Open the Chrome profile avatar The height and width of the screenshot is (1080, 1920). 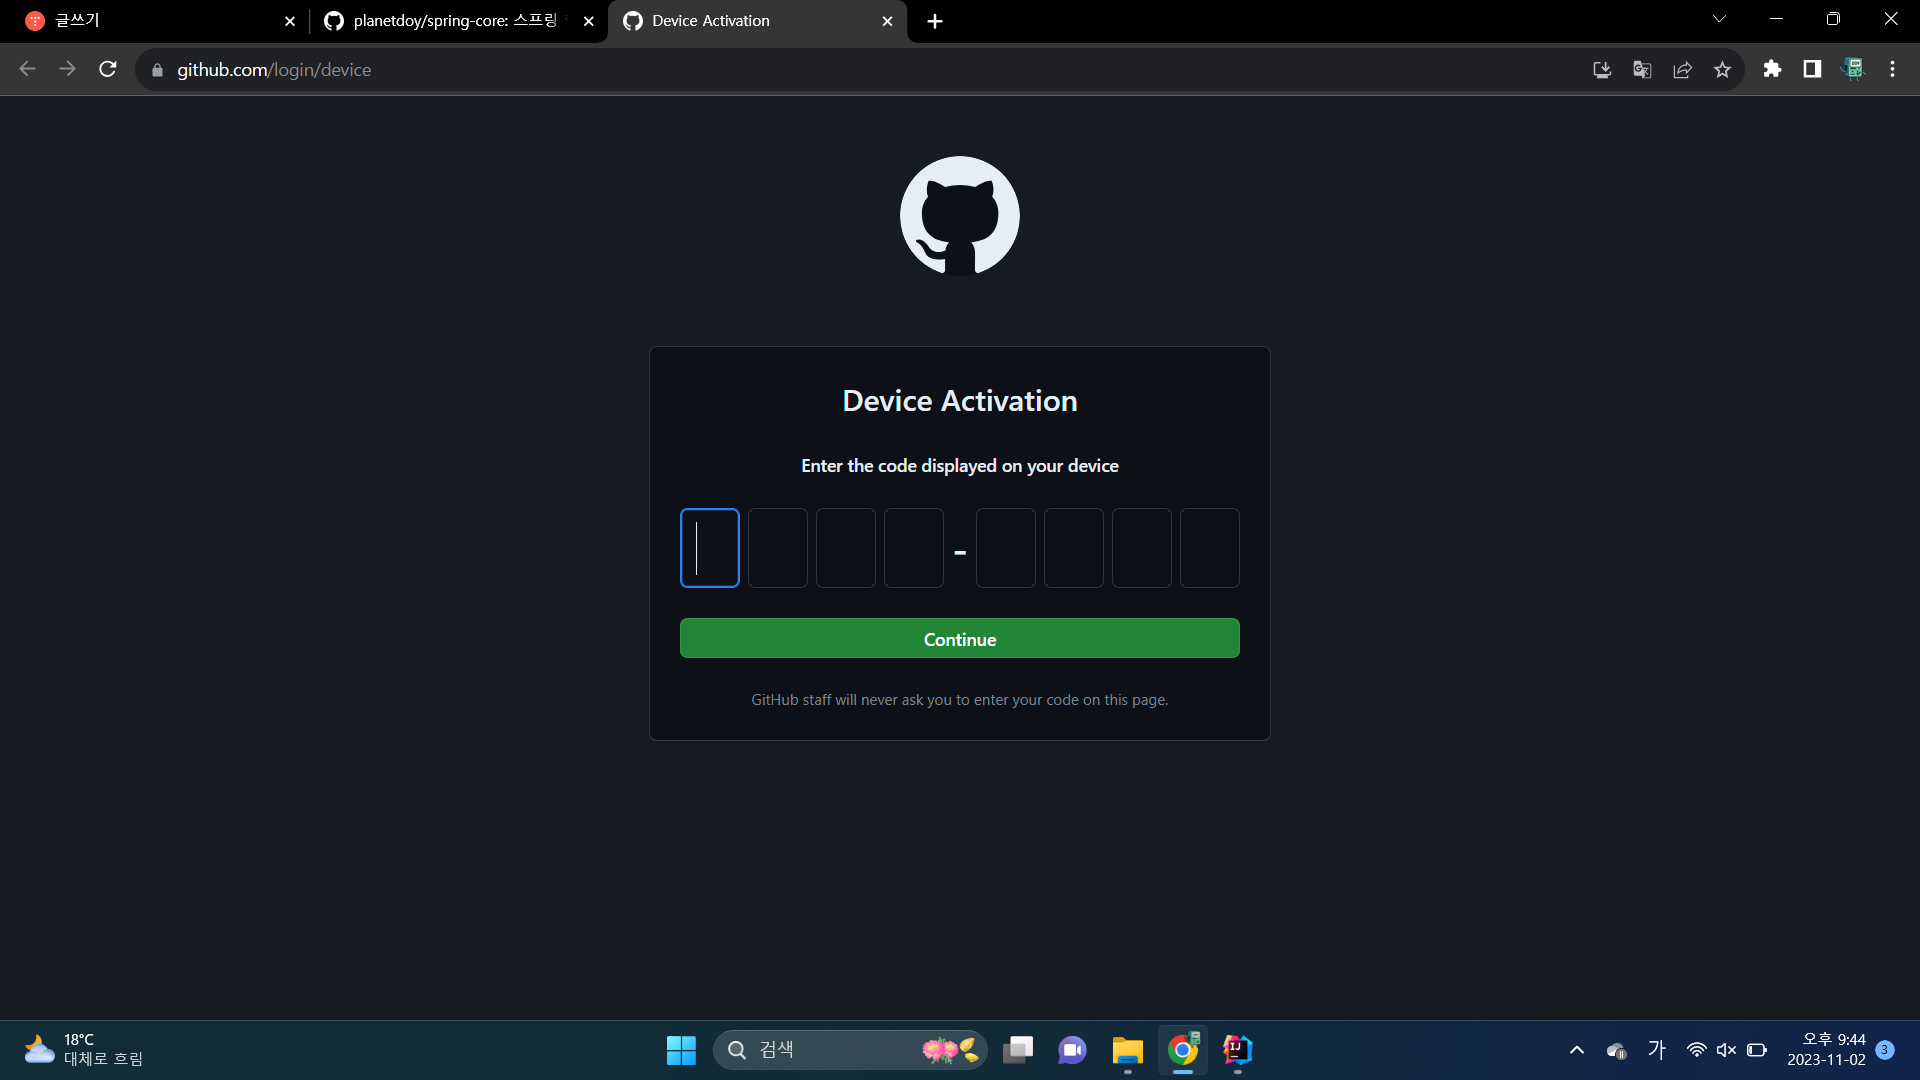coord(1852,69)
